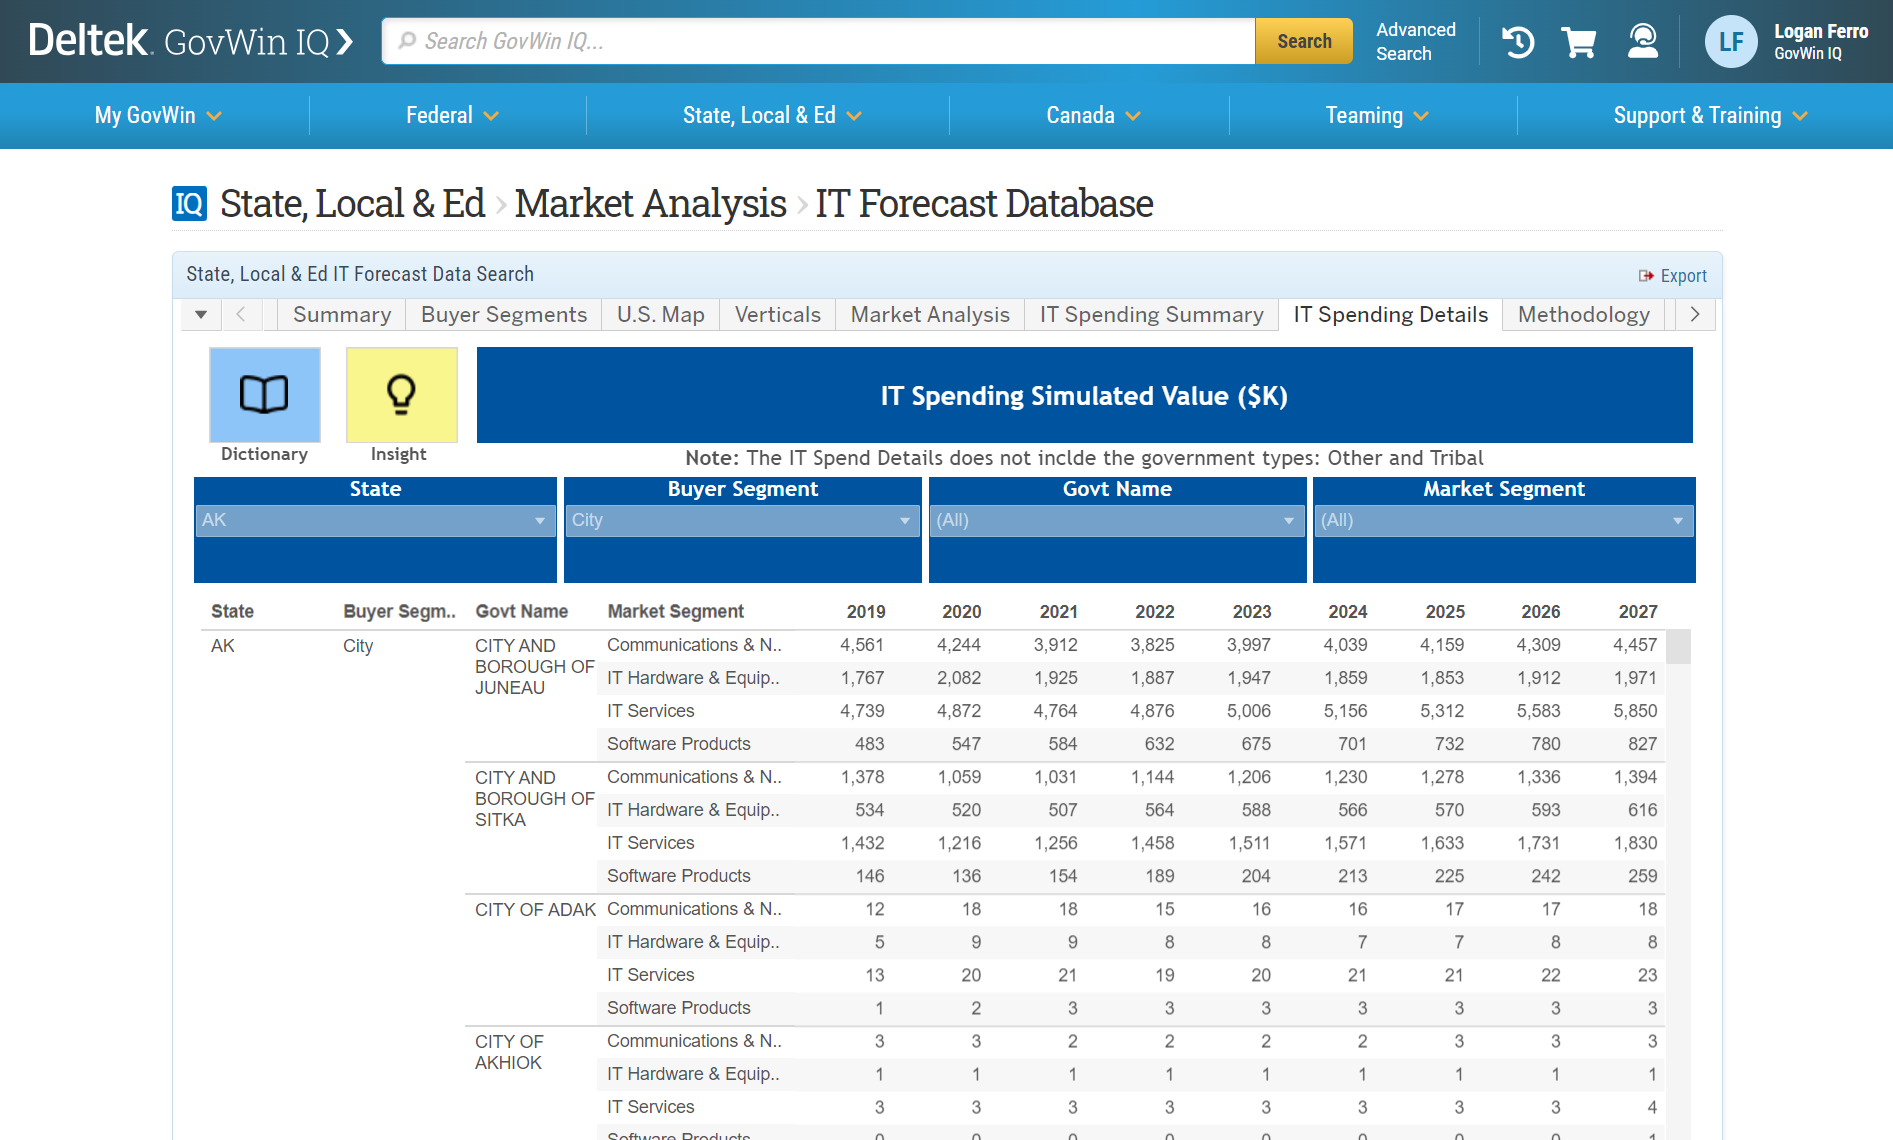This screenshot has height=1140, width=1893.
Task: Click the support agent headset icon
Action: [x=1642, y=42]
